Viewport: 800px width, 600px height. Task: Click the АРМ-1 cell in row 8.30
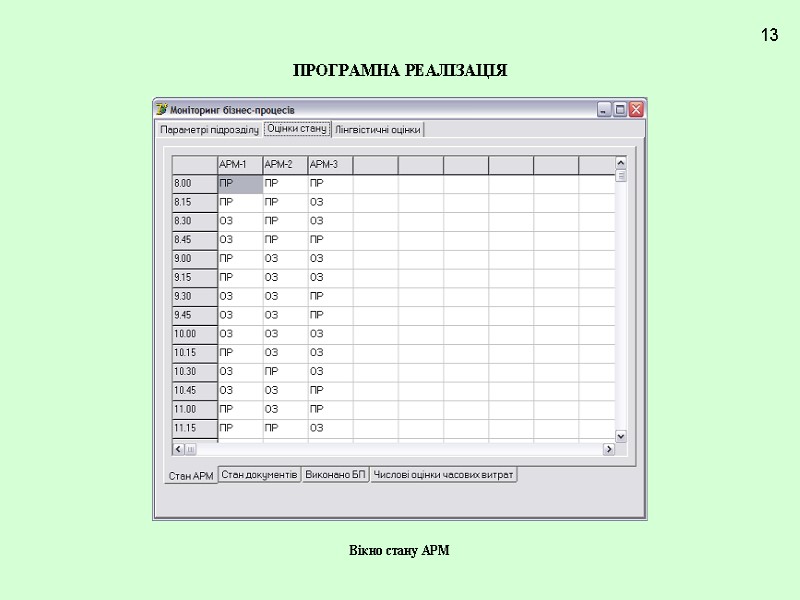[x=240, y=222]
